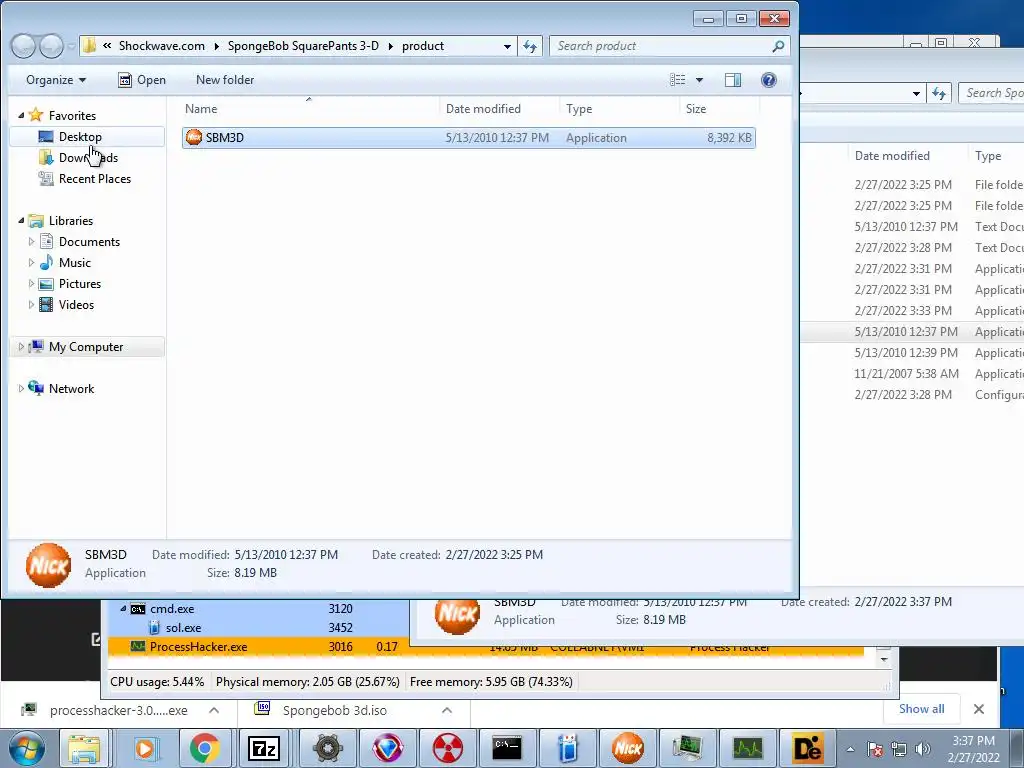The image size is (1024, 768).
Task: Click Show all downloads link
Action: (921, 709)
